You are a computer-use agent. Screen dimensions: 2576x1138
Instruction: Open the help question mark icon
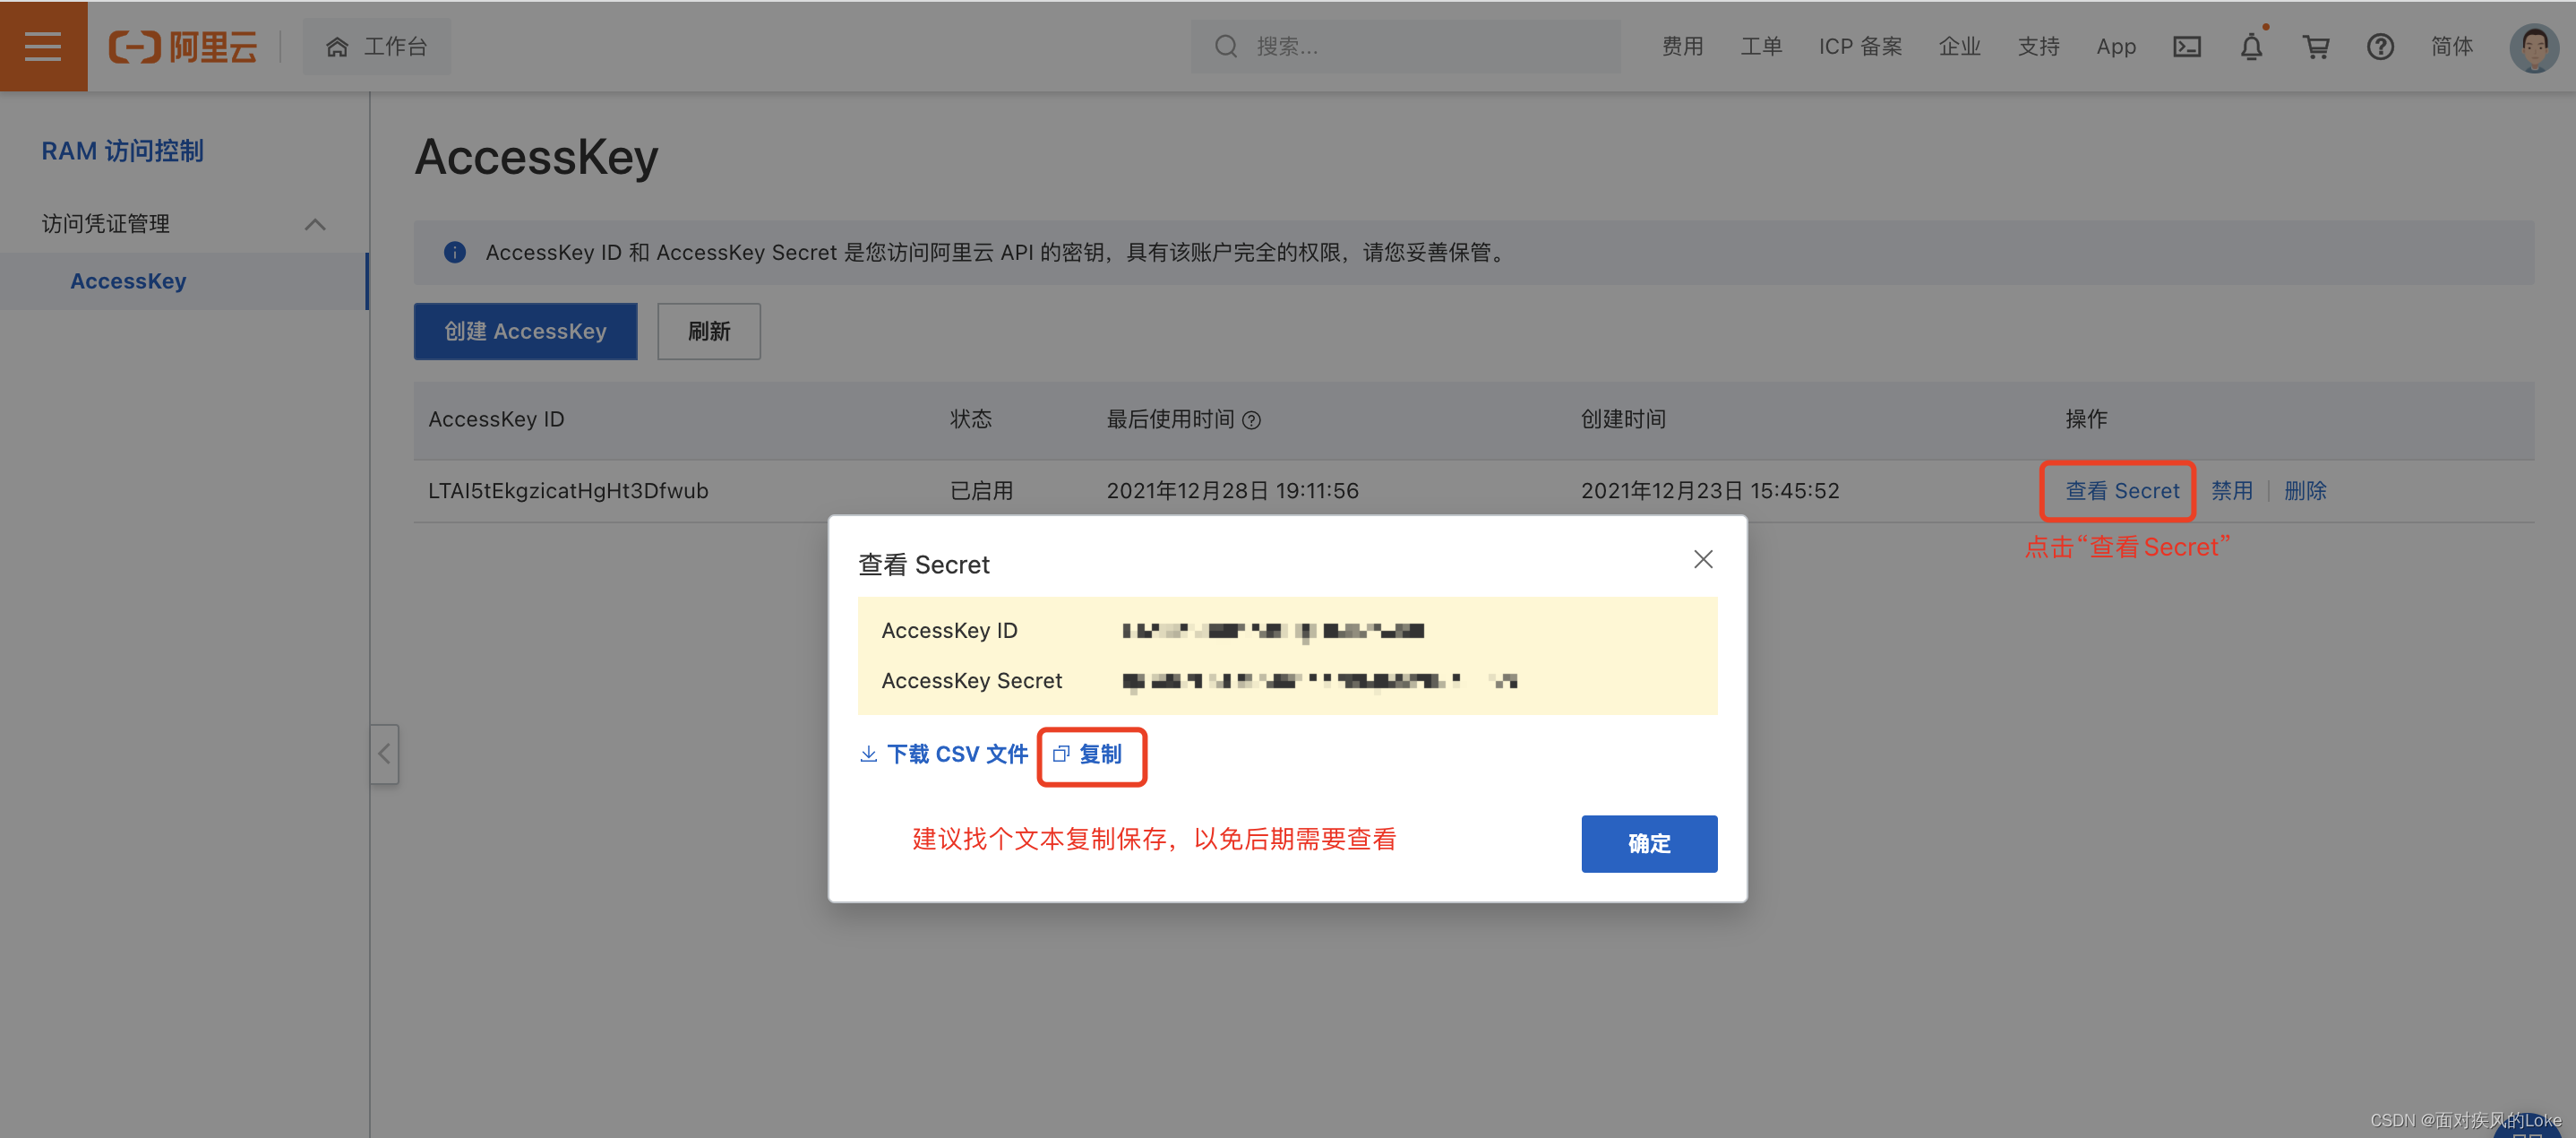(2380, 46)
